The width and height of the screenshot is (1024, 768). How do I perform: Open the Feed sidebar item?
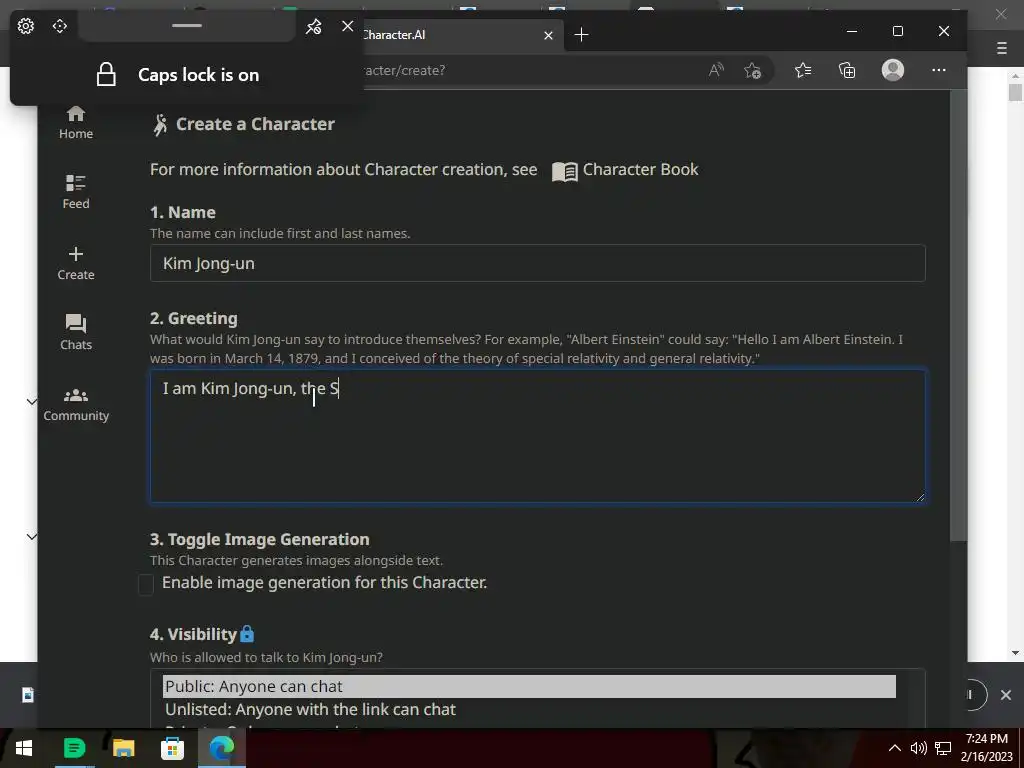tap(76, 192)
